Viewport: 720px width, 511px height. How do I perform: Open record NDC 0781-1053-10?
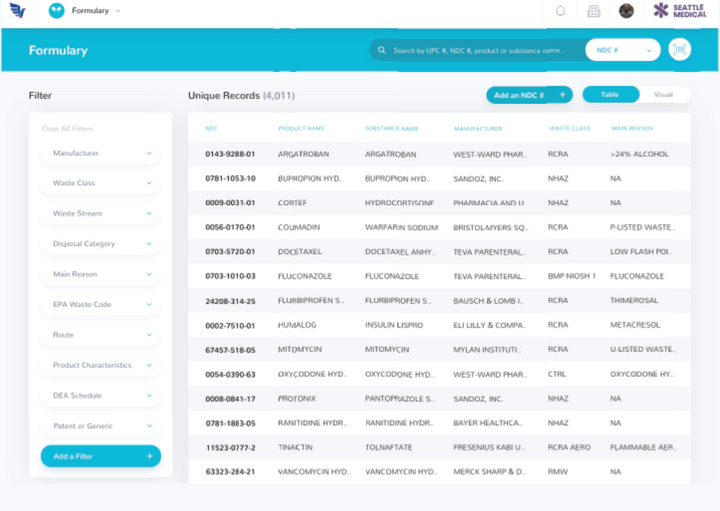230,178
